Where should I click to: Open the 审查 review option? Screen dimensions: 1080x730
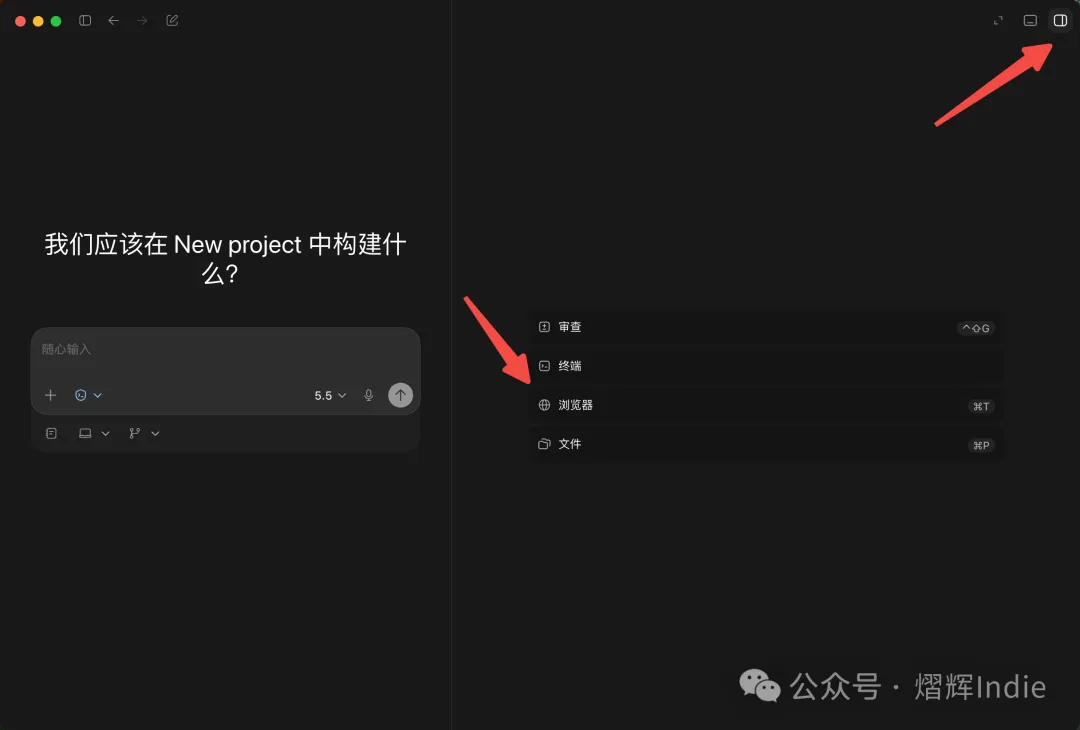coord(766,327)
